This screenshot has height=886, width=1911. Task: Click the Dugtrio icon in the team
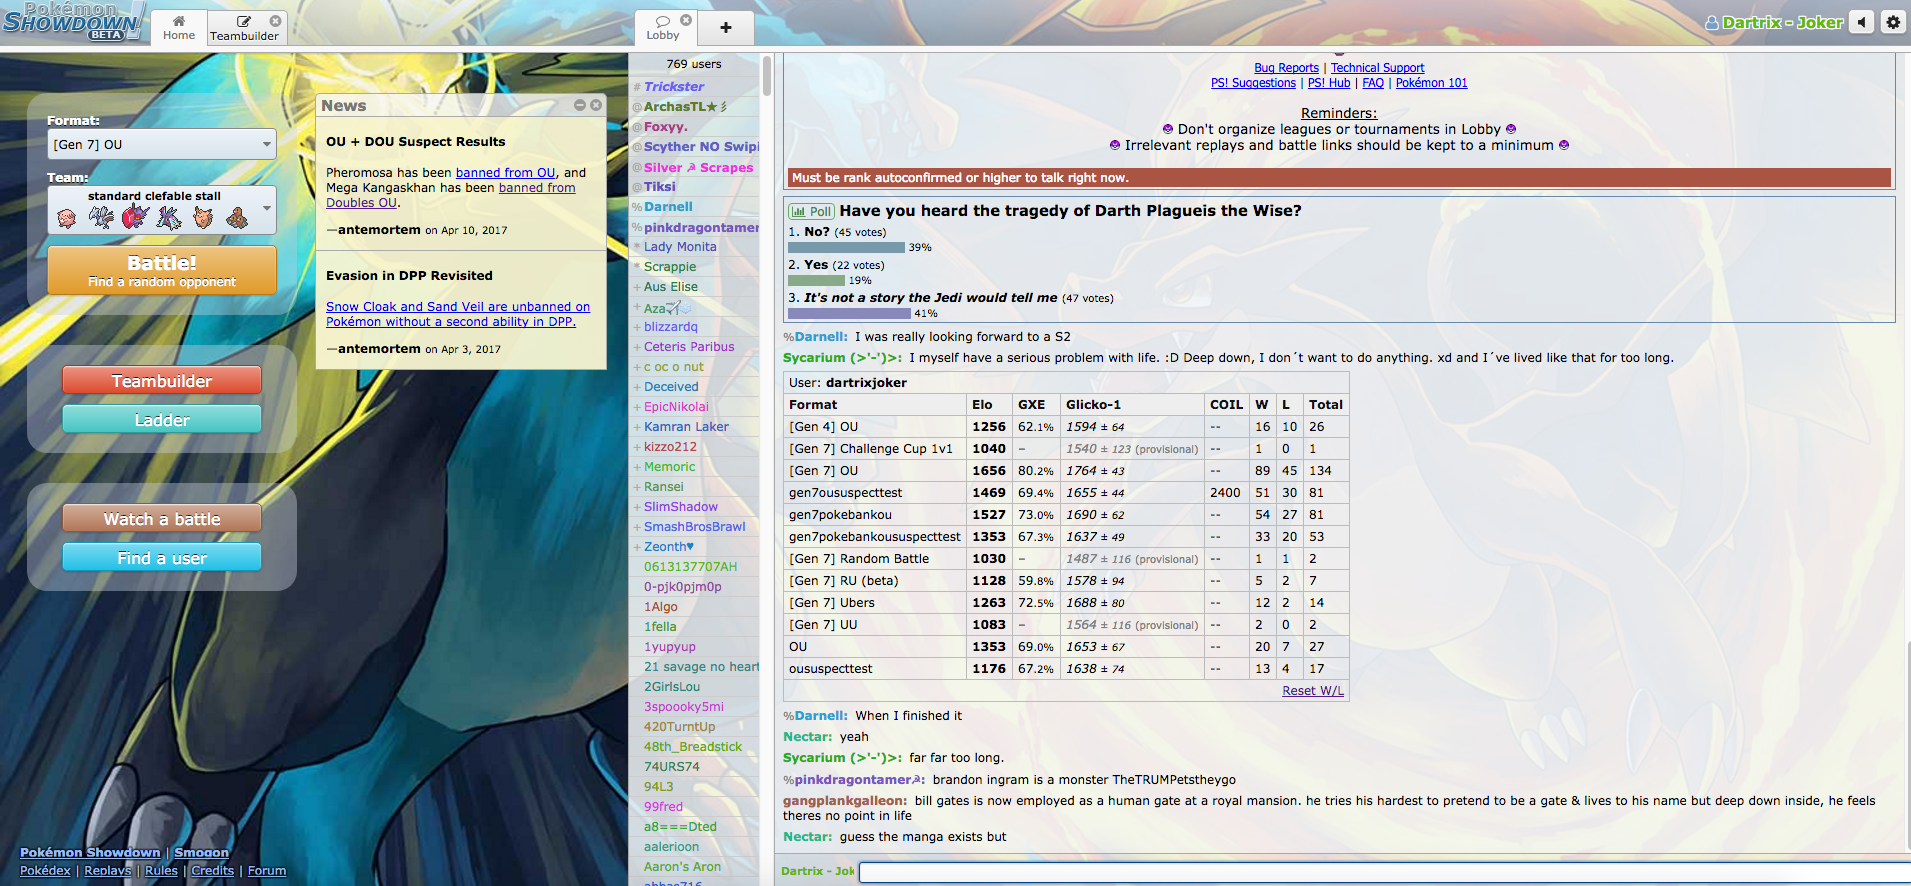tap(237, 217)
